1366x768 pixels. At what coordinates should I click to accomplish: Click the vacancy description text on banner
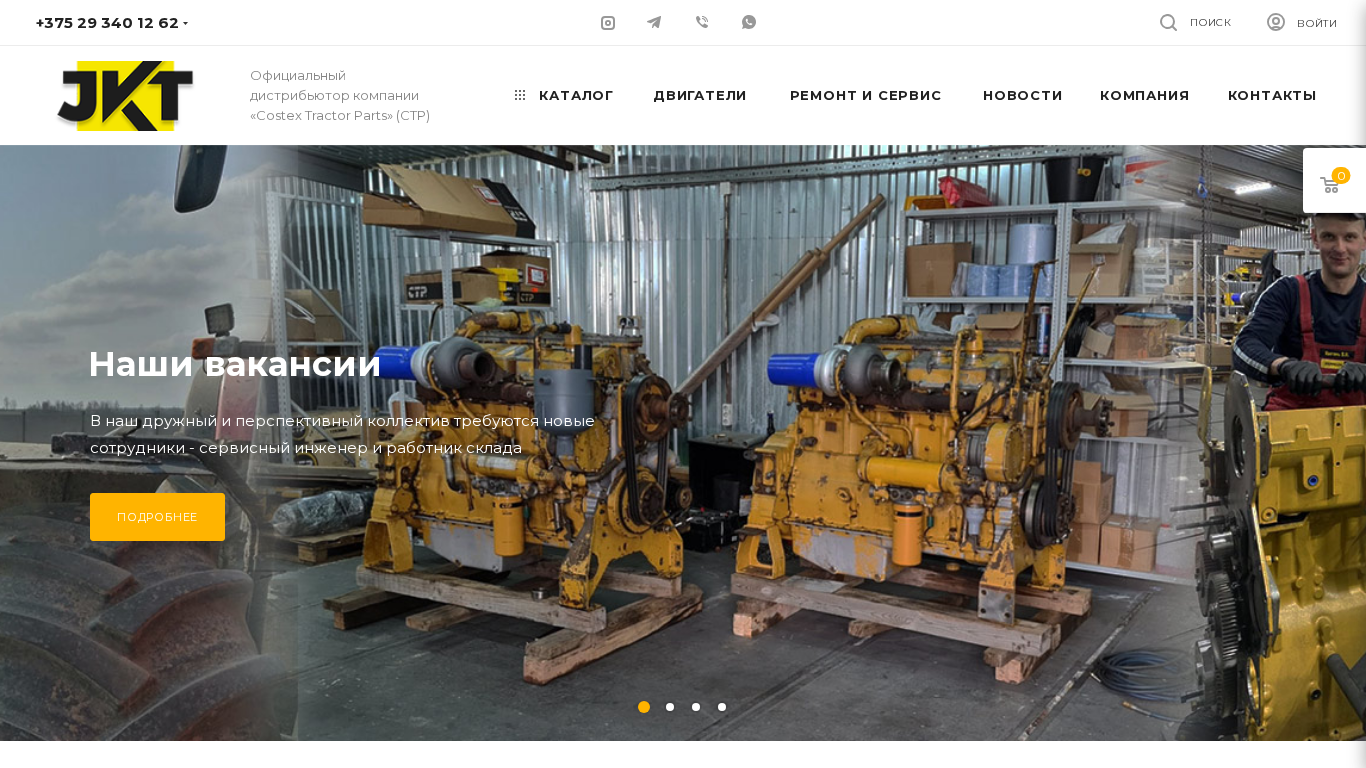[x=342, y=434]
